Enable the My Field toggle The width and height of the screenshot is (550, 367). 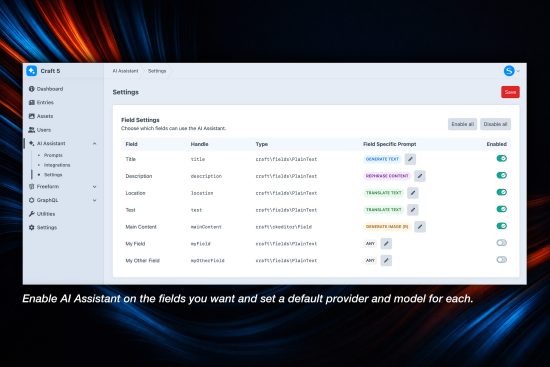coord(502,242)
